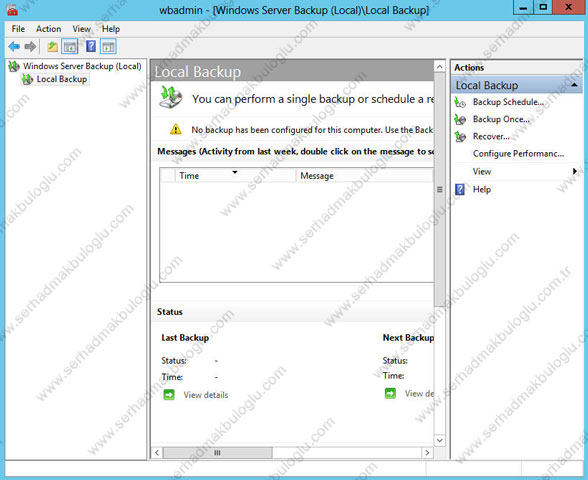Click the Message column header
This screenshot has height=480, width=588.
click(x=365, y=176)
